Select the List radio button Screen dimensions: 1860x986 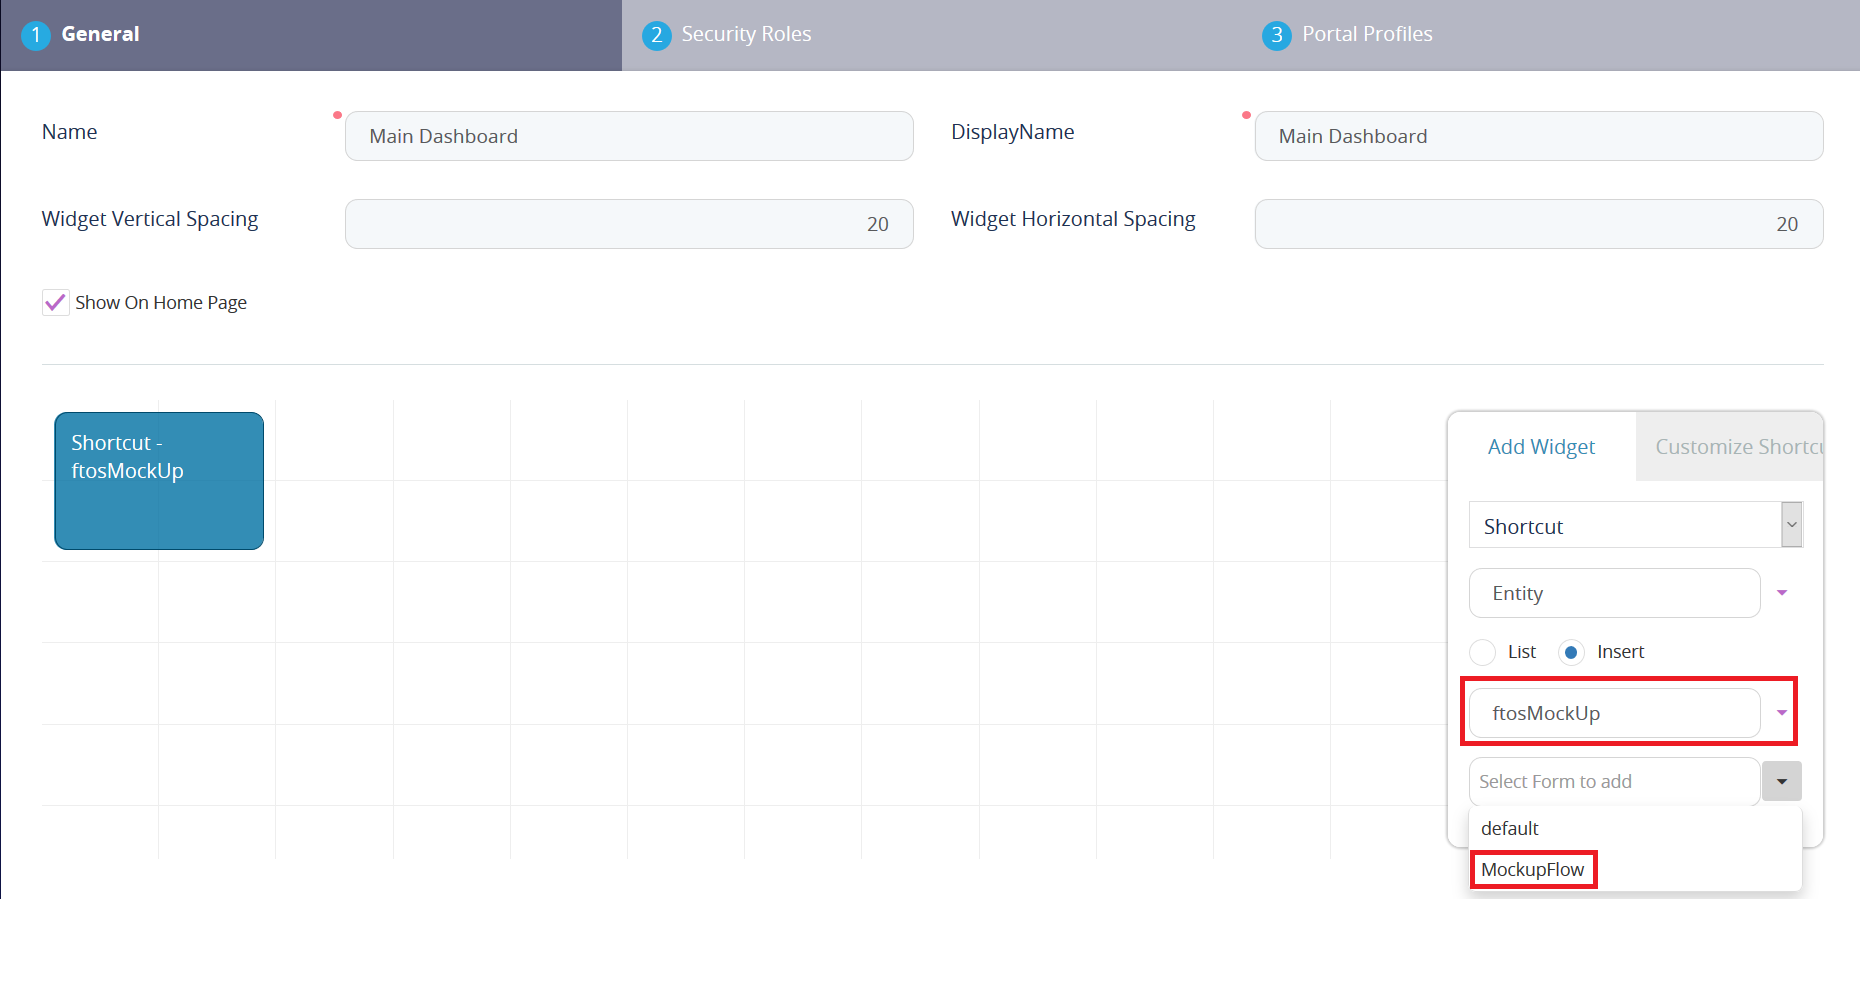pyautogui.click(x=1482, y=652)
